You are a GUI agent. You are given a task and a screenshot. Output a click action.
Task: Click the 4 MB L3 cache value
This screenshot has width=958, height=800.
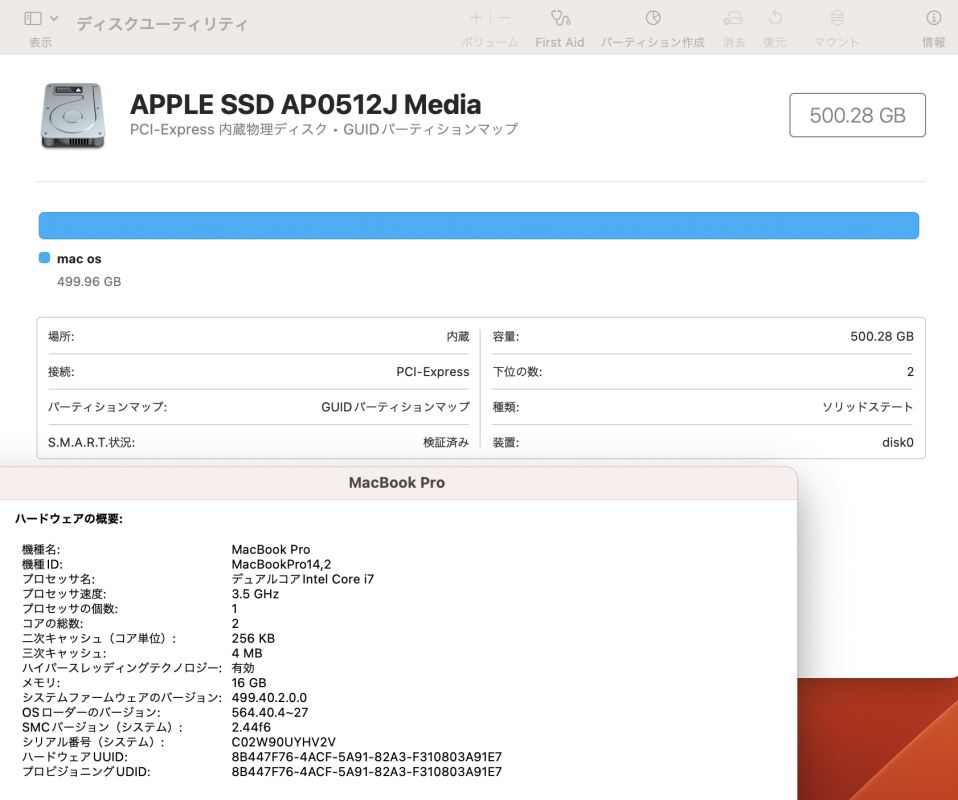click(247, 653)
